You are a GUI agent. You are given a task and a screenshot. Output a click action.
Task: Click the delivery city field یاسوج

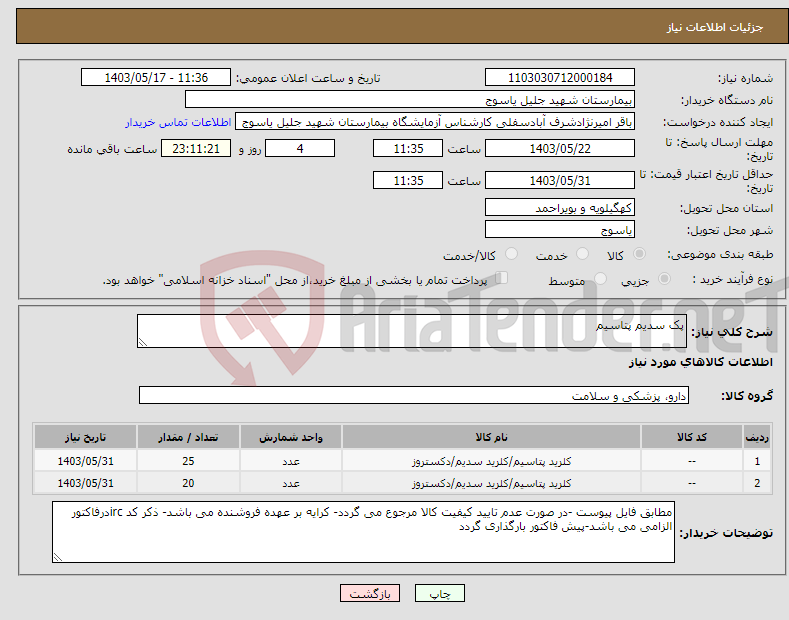coord(560,229)
